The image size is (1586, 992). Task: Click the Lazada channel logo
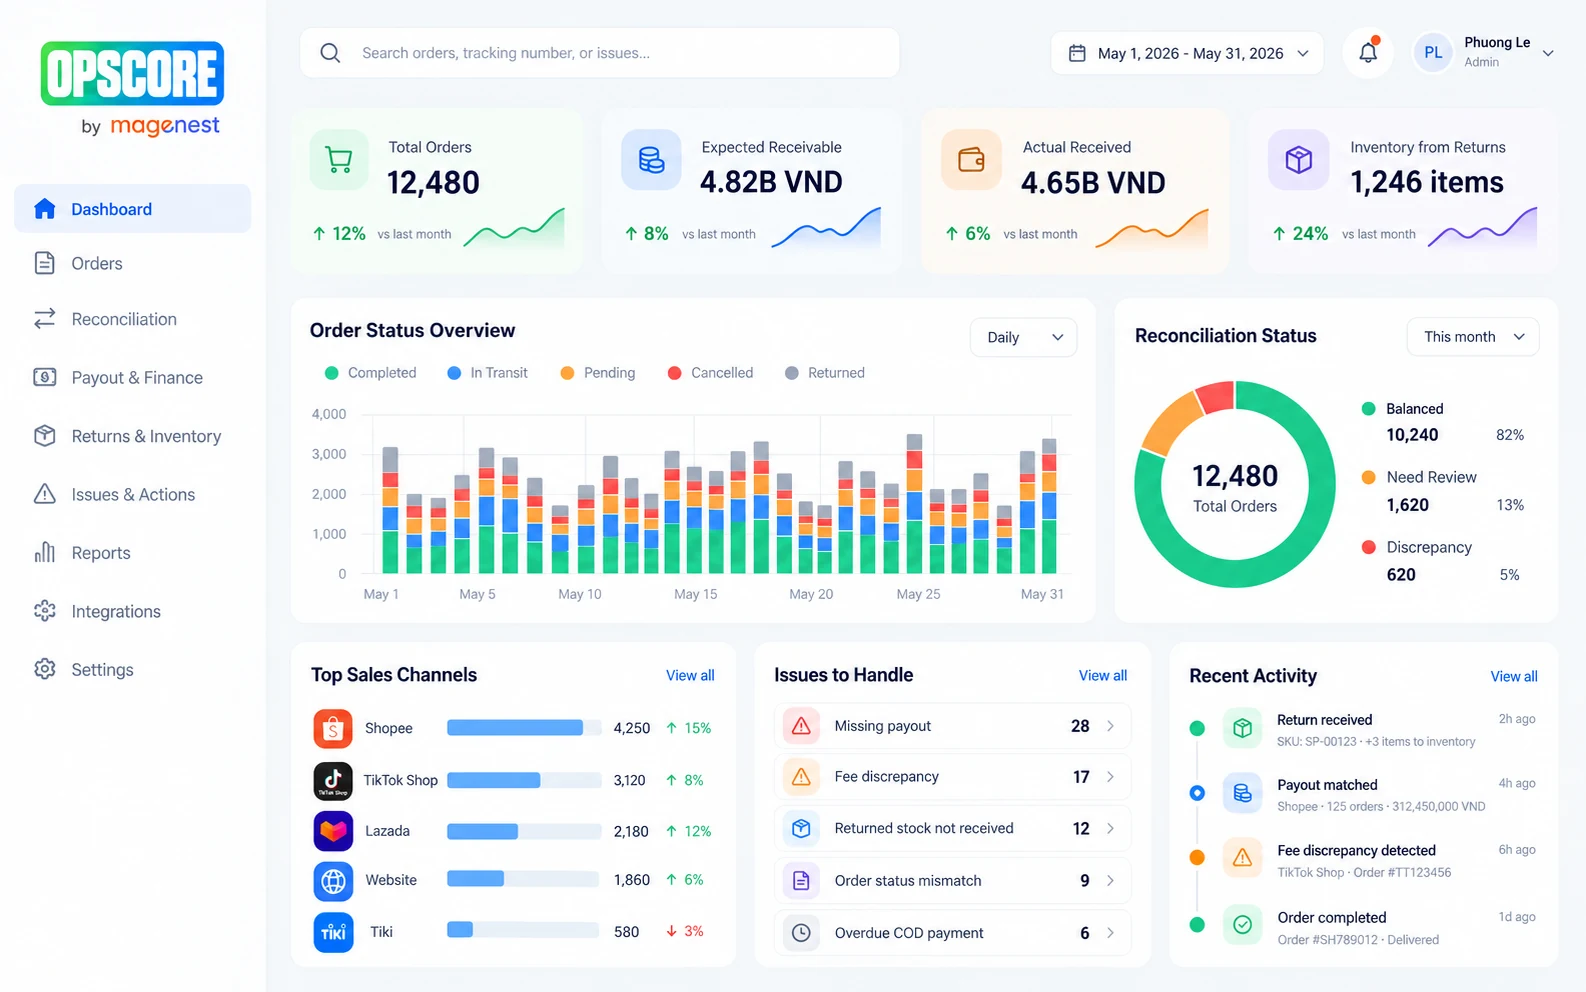click(x=333, y=831)
